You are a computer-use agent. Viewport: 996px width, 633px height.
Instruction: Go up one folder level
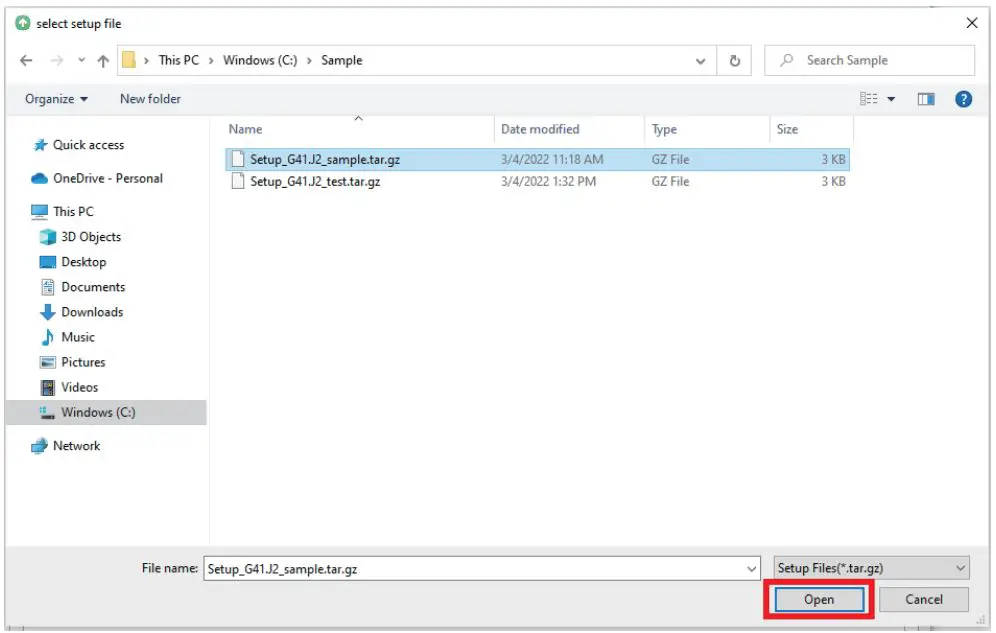[103, 60]
